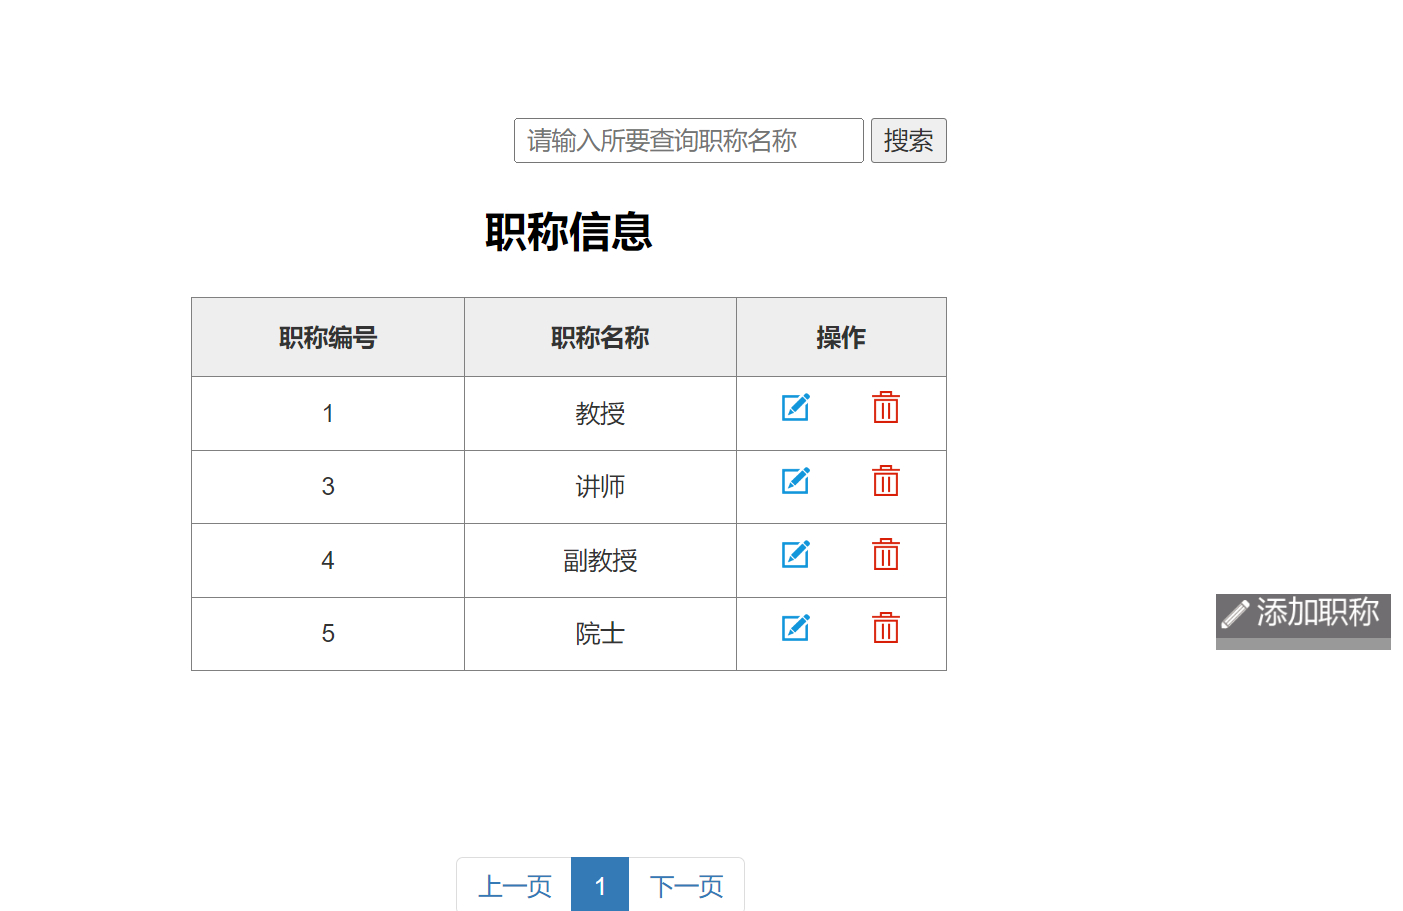
Task: Click the 搜索 search button
Action: [x=908, y=140]
